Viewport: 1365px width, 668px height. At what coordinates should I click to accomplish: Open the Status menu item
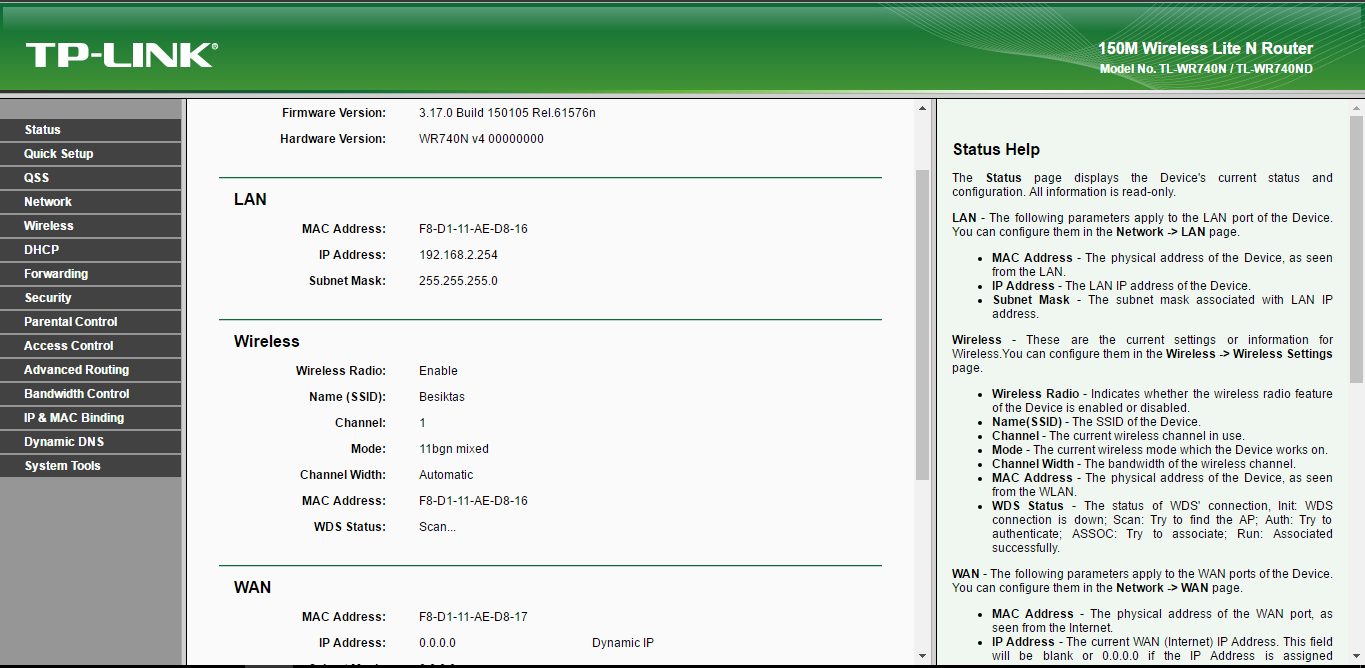[x=91, y=130]
